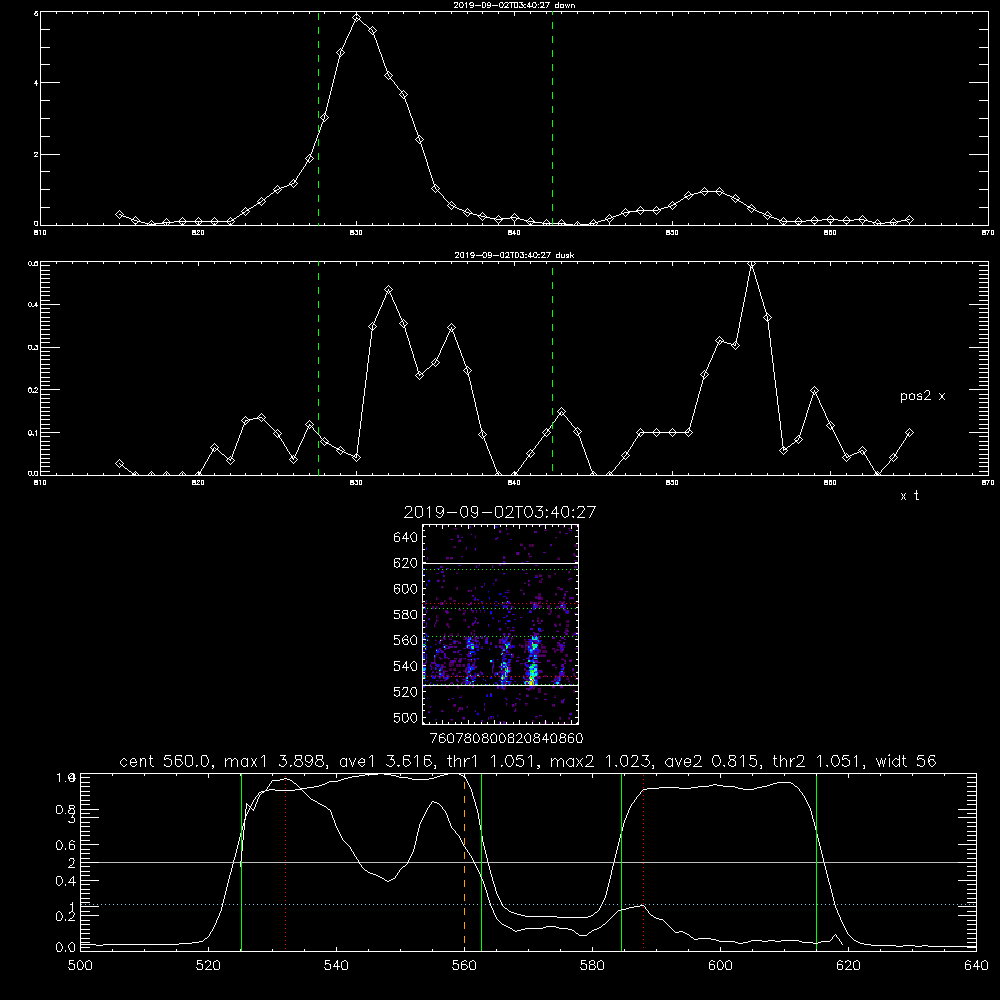Click the dotted blue threshold line in bottom plot
This screenshot has height=1000, width=1000.
pyautogui.click(x=528, y=904)
